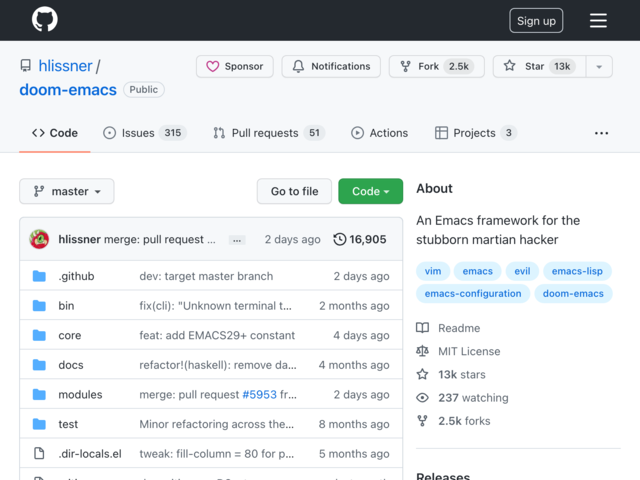Screen dimensions: 640x480
Task: Open the dropdown arrow next to Star
Action: click(599, 66)
